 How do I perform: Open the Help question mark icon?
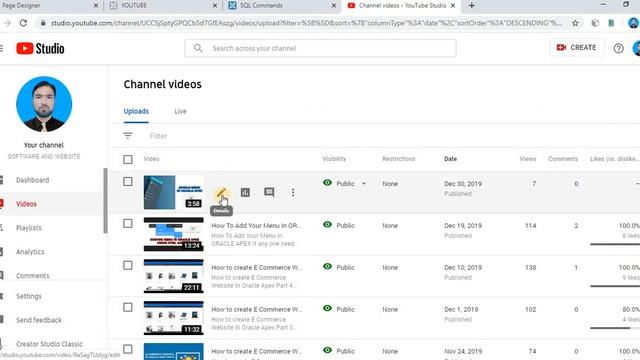(618, 48)
